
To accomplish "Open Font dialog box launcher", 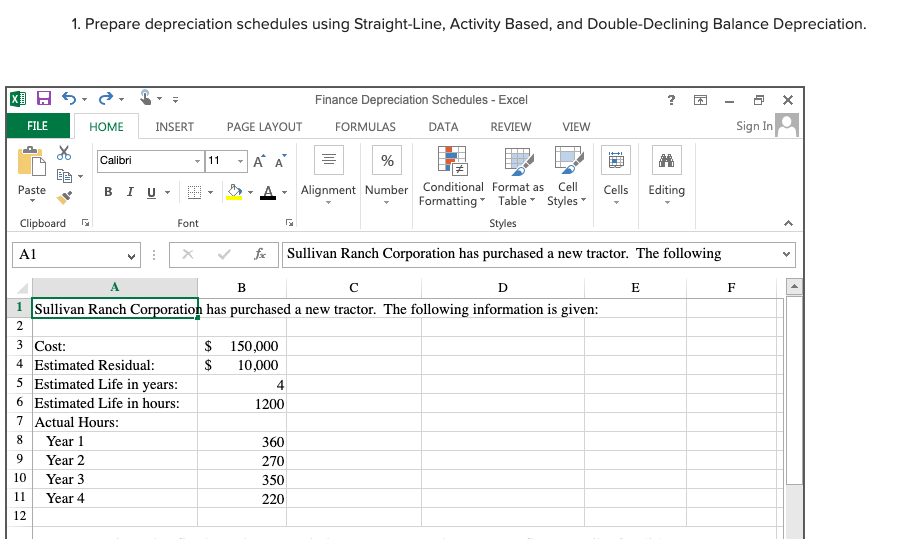I will (289, 223).
